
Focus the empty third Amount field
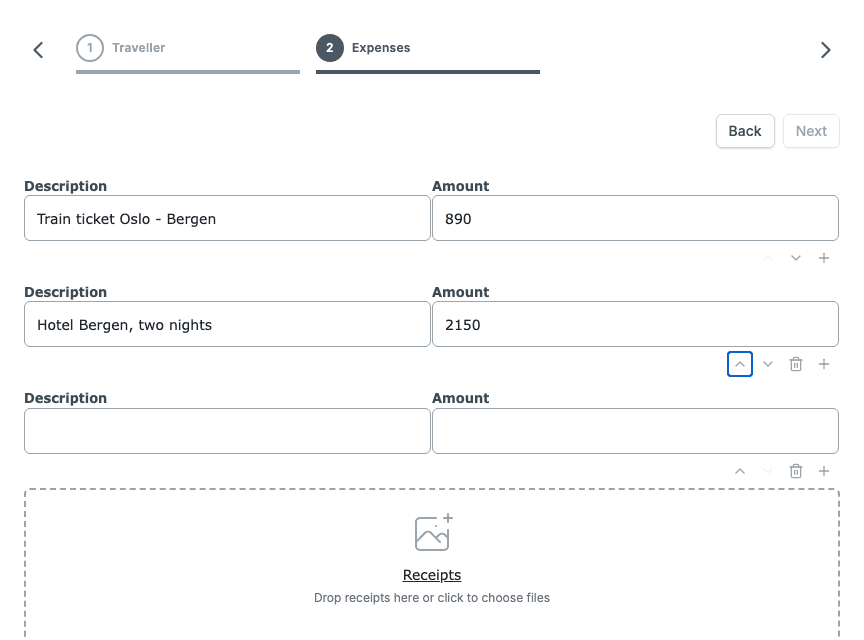click(x=635, y=431)
